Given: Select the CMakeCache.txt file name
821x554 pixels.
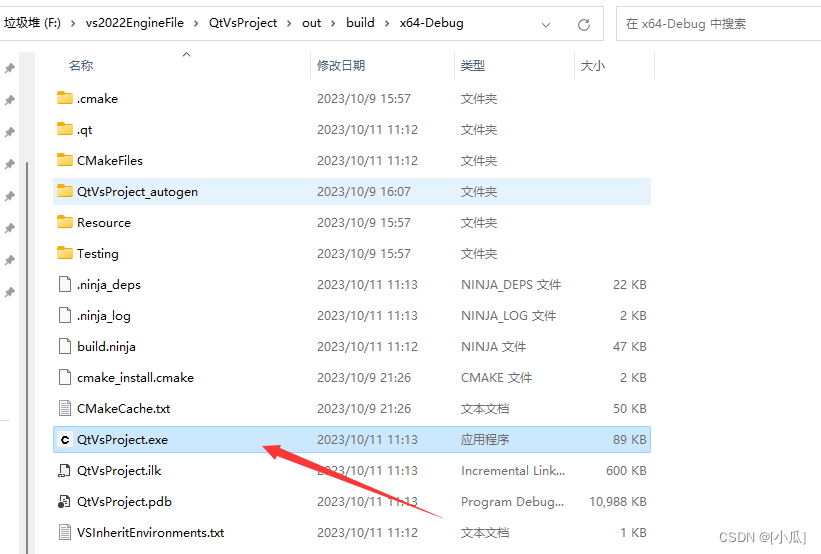Looking at the screenshot, I should click(124, 408).
